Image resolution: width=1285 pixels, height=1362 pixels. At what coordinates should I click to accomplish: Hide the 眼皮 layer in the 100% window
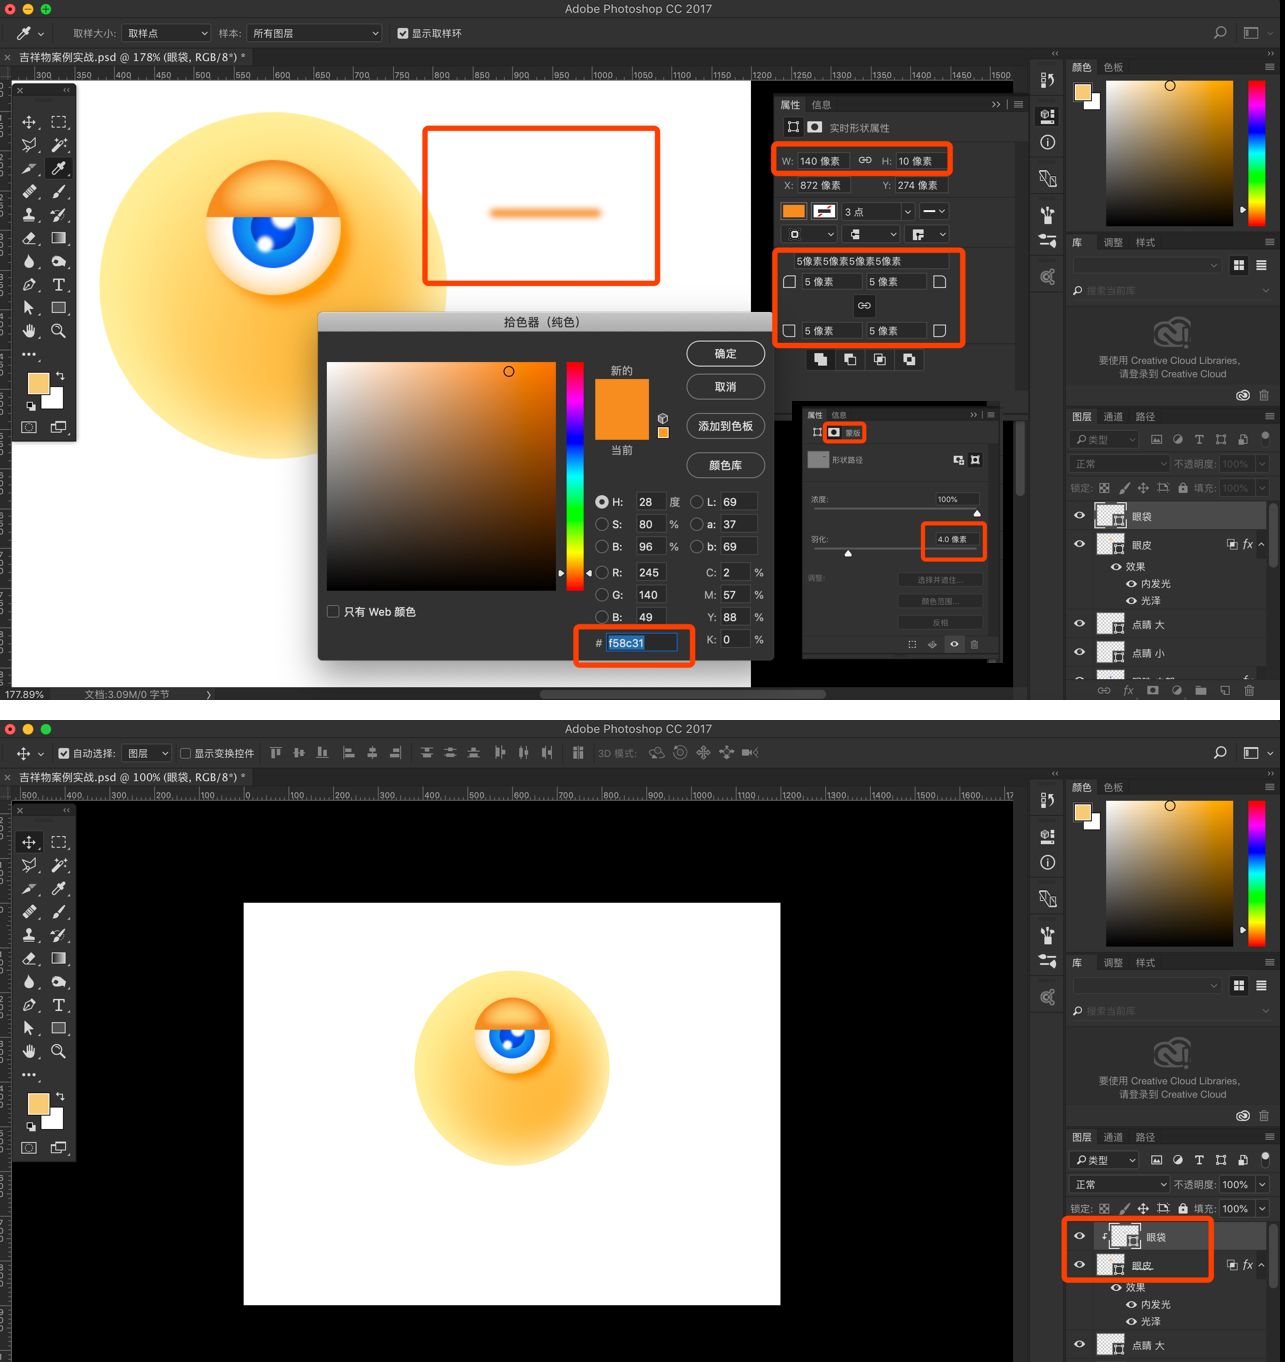[1079, 1265]
